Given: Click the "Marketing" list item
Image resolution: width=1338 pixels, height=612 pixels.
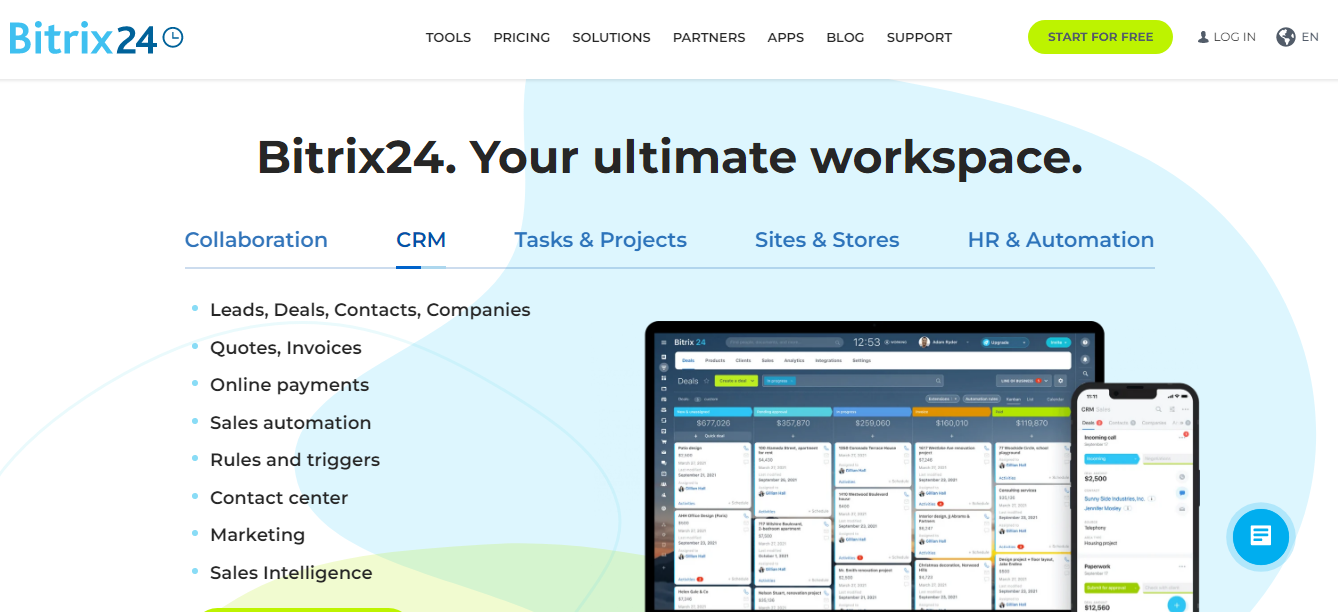Looking at the screenshot, I should [257, 535].
